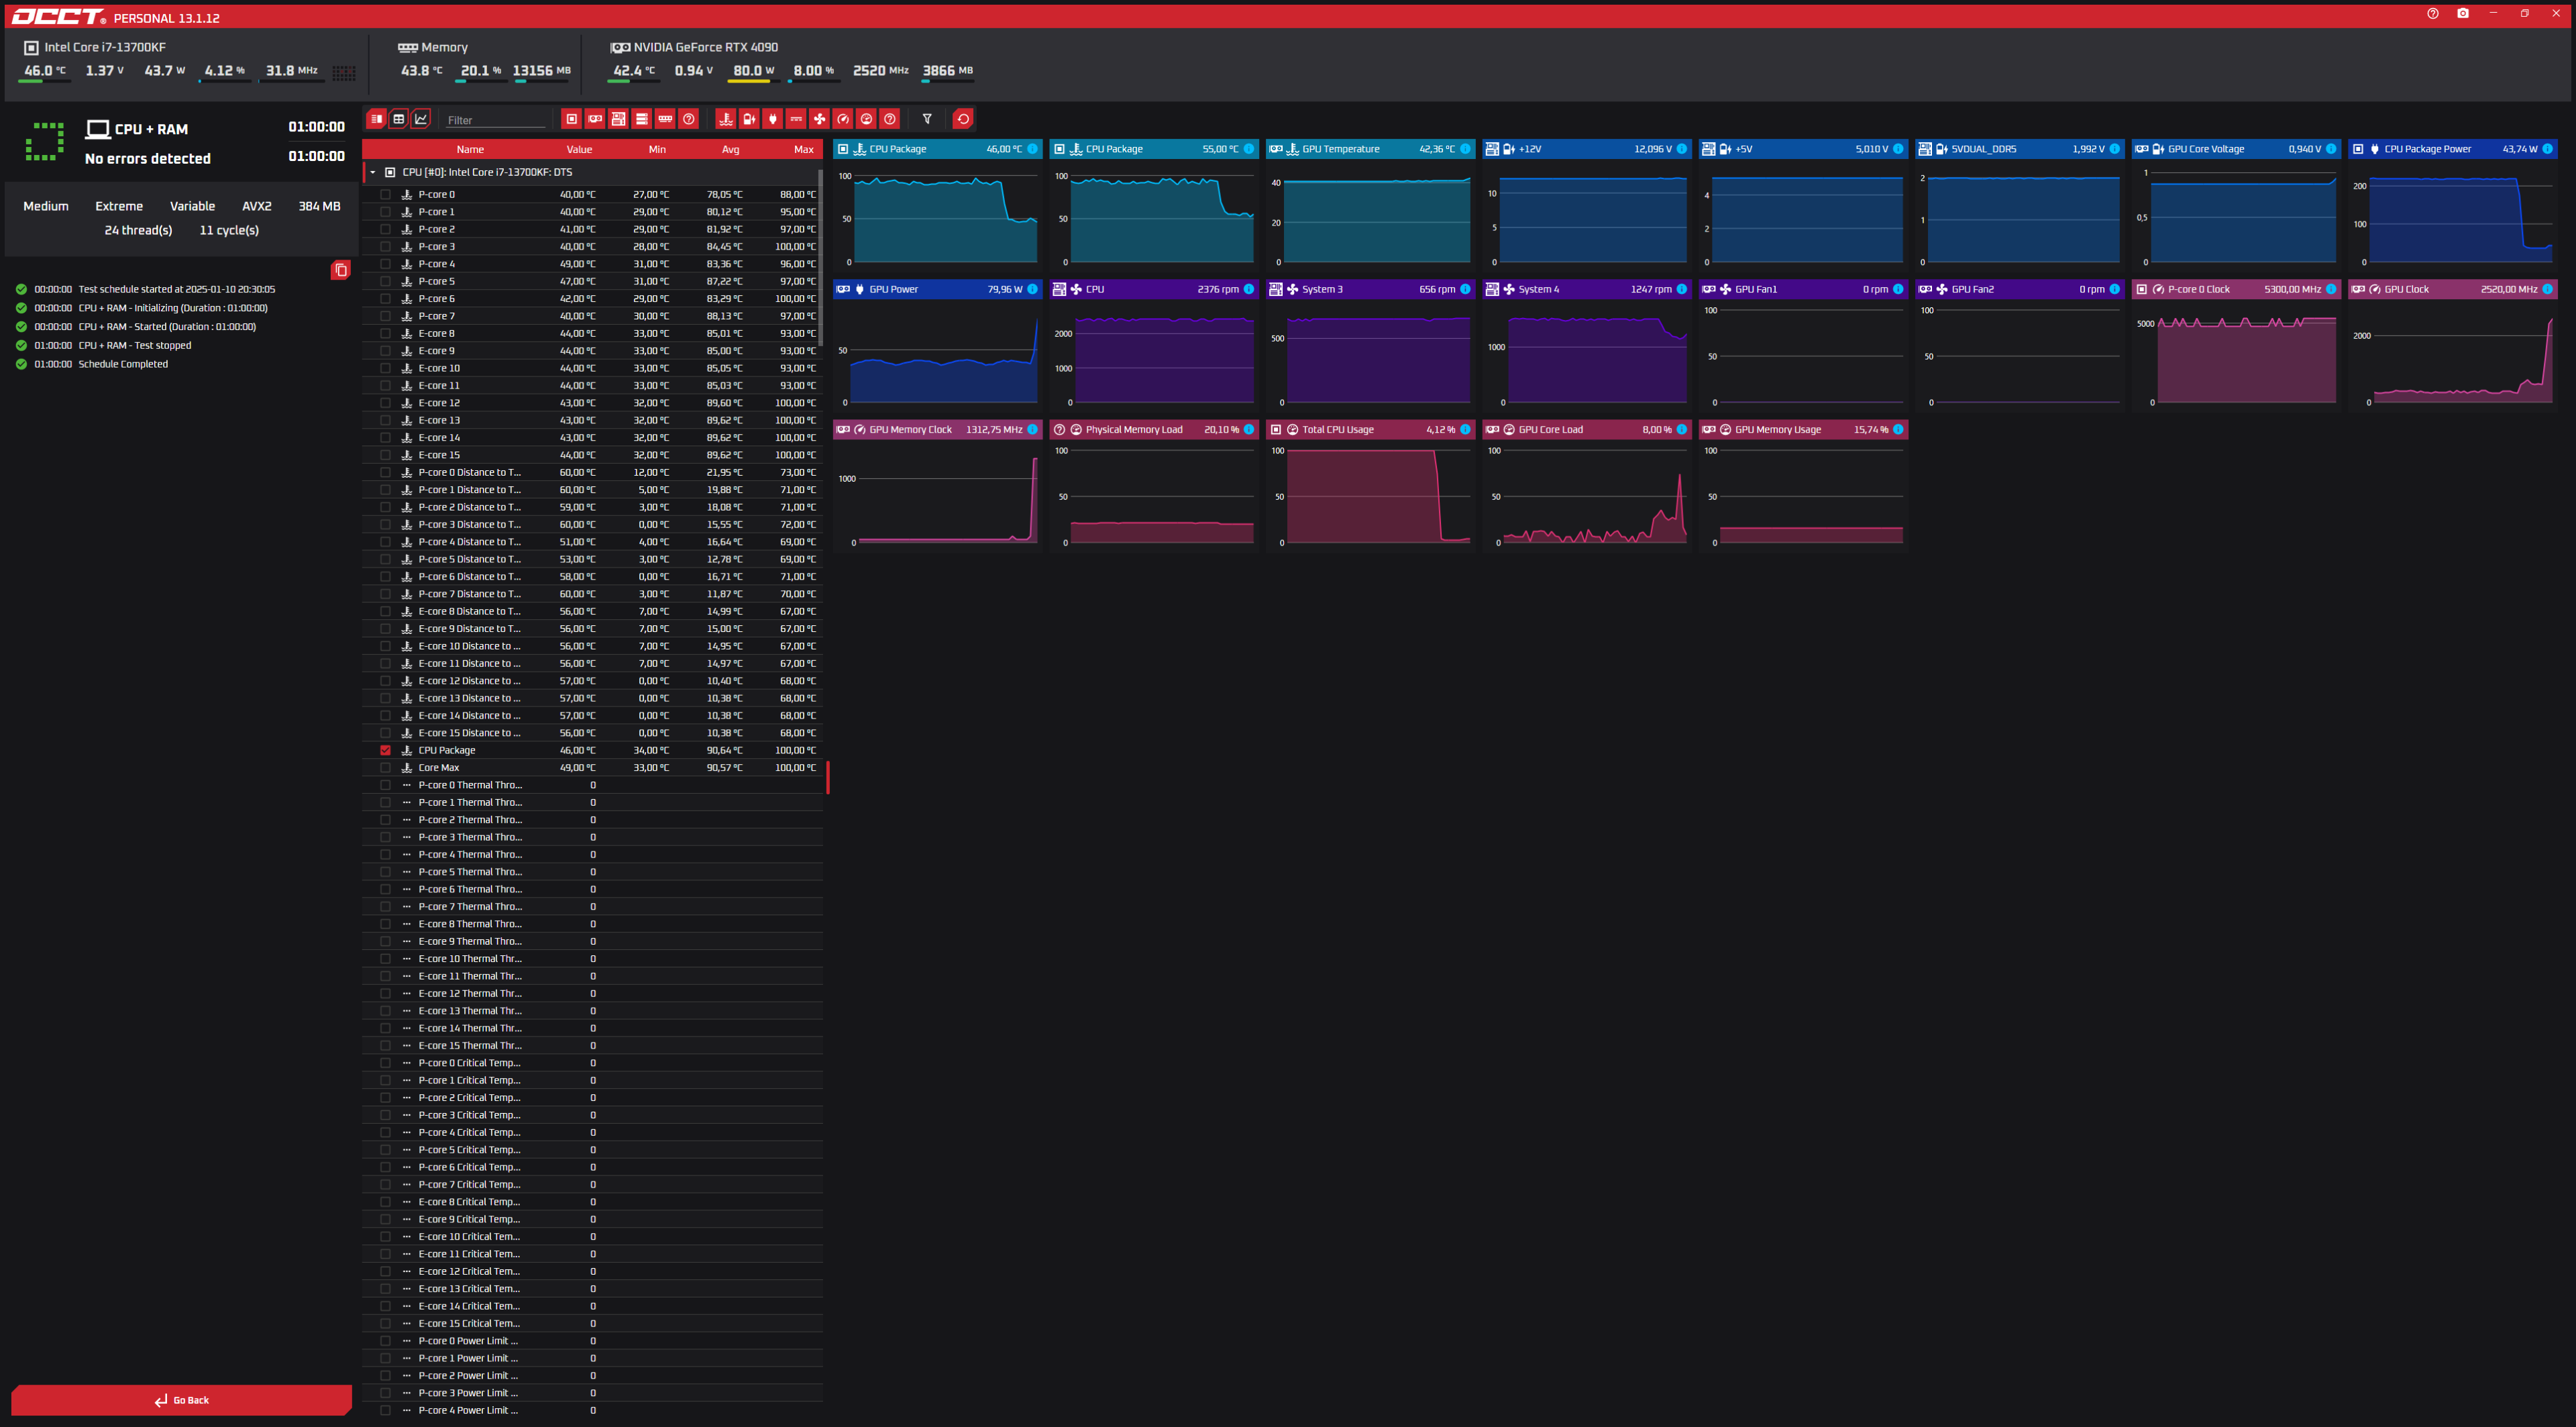Enable the Core Max checkbox

385,768
